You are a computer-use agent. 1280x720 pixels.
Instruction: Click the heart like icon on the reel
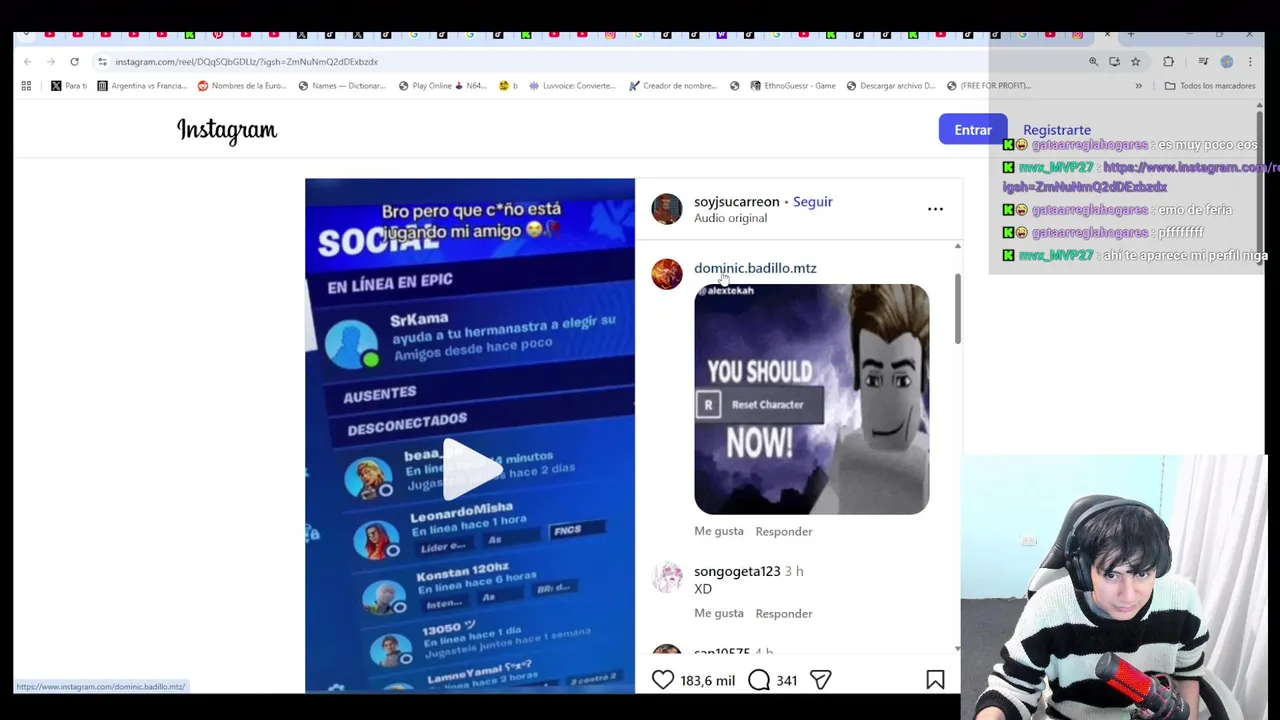(662, 680)
